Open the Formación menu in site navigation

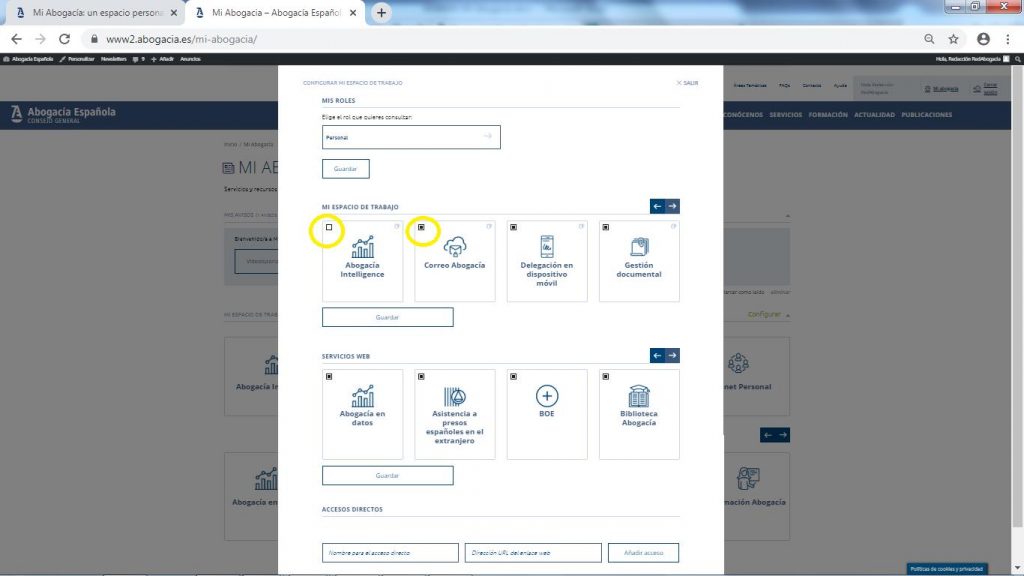(x=828, y=115)
